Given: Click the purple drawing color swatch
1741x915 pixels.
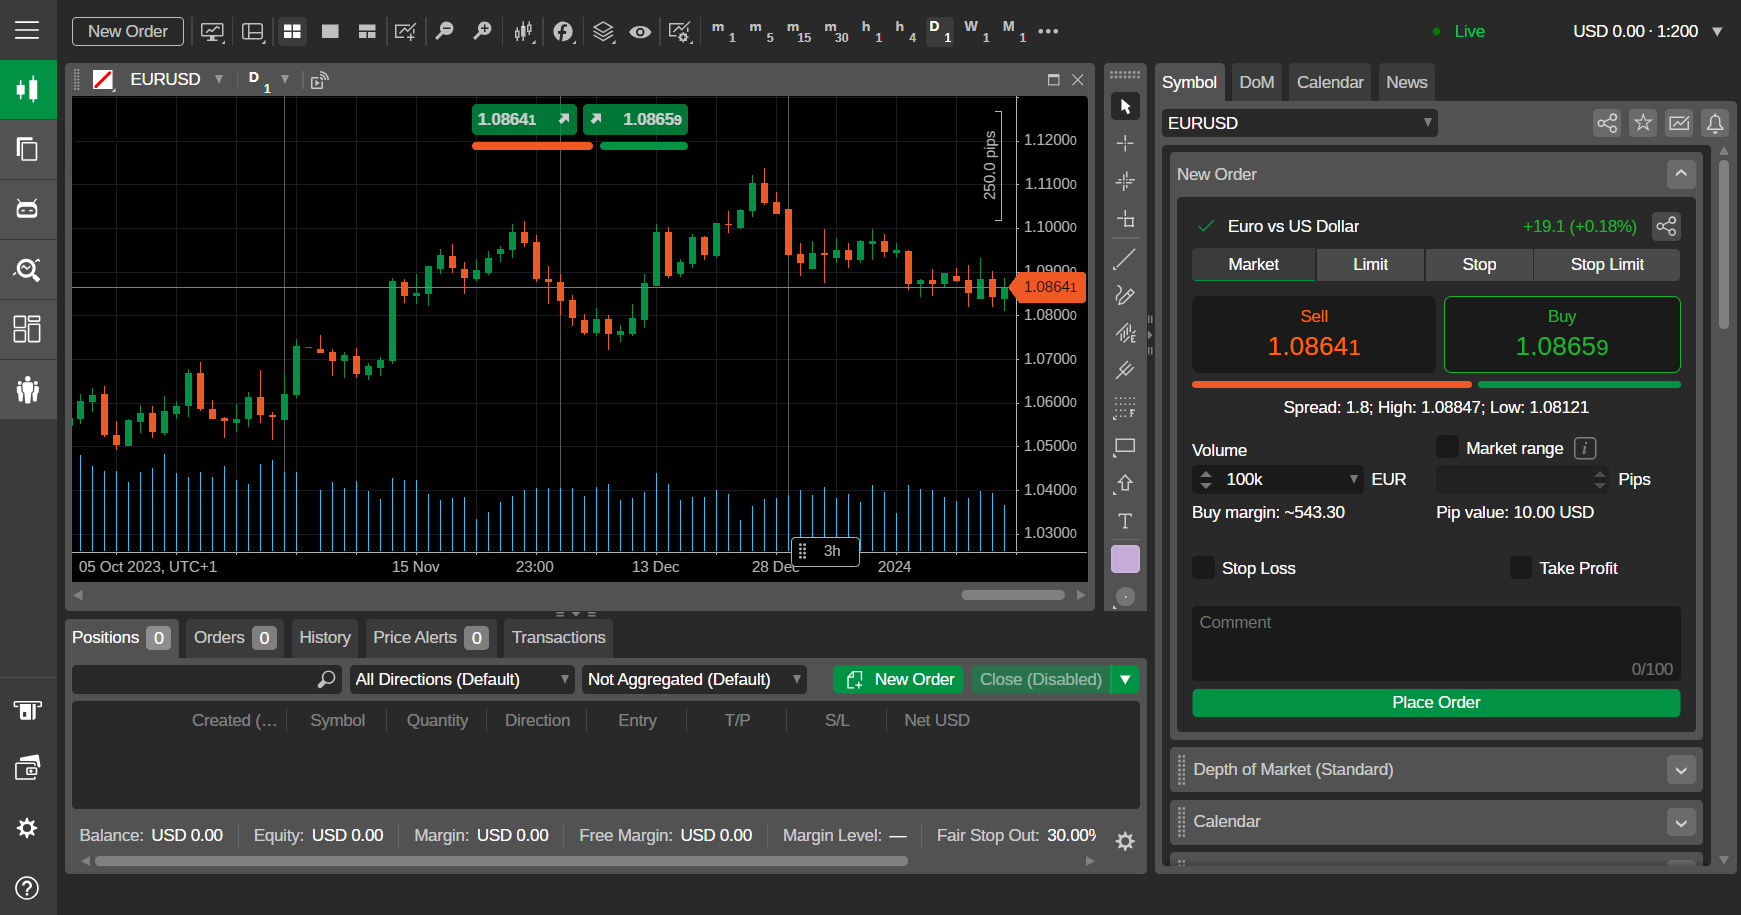Looking at the screenshot, I should pyautogui.click(x=1125, y=559).
